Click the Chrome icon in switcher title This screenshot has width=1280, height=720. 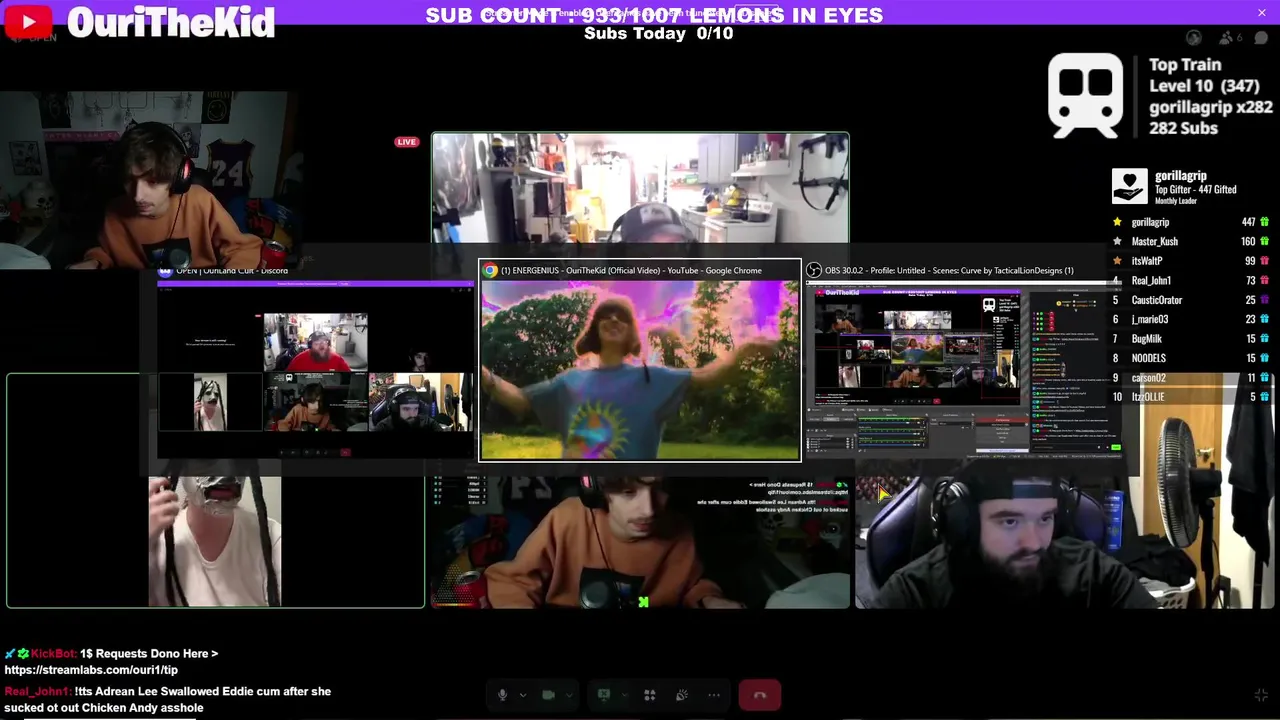[x=491, y=270]
